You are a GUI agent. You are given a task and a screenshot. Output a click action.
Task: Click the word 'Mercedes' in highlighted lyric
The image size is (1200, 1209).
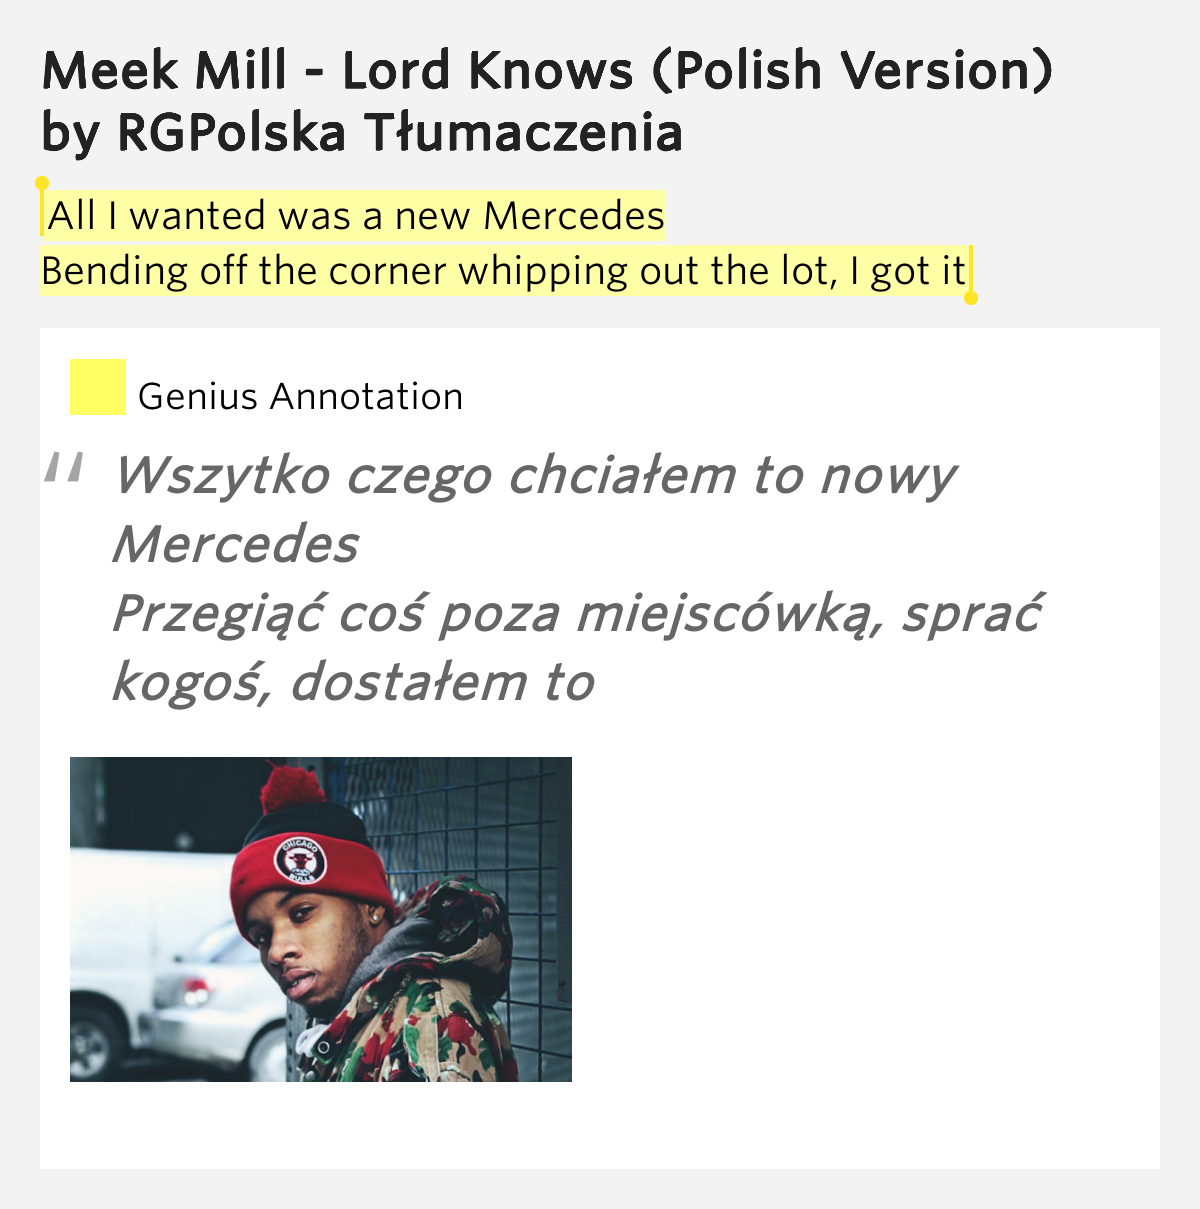pos(574,215)
